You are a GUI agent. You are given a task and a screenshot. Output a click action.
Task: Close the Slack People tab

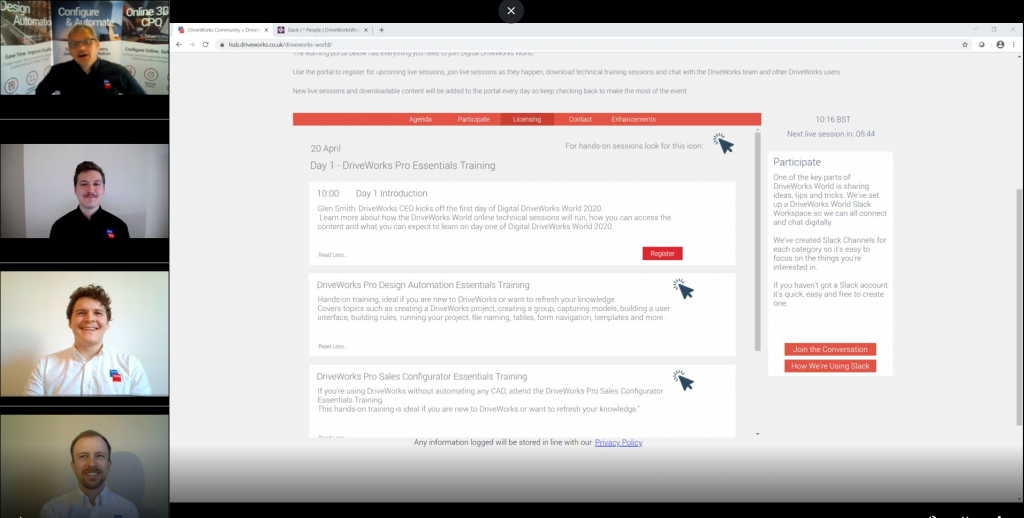pyautogui.click(x=366, y=30)
